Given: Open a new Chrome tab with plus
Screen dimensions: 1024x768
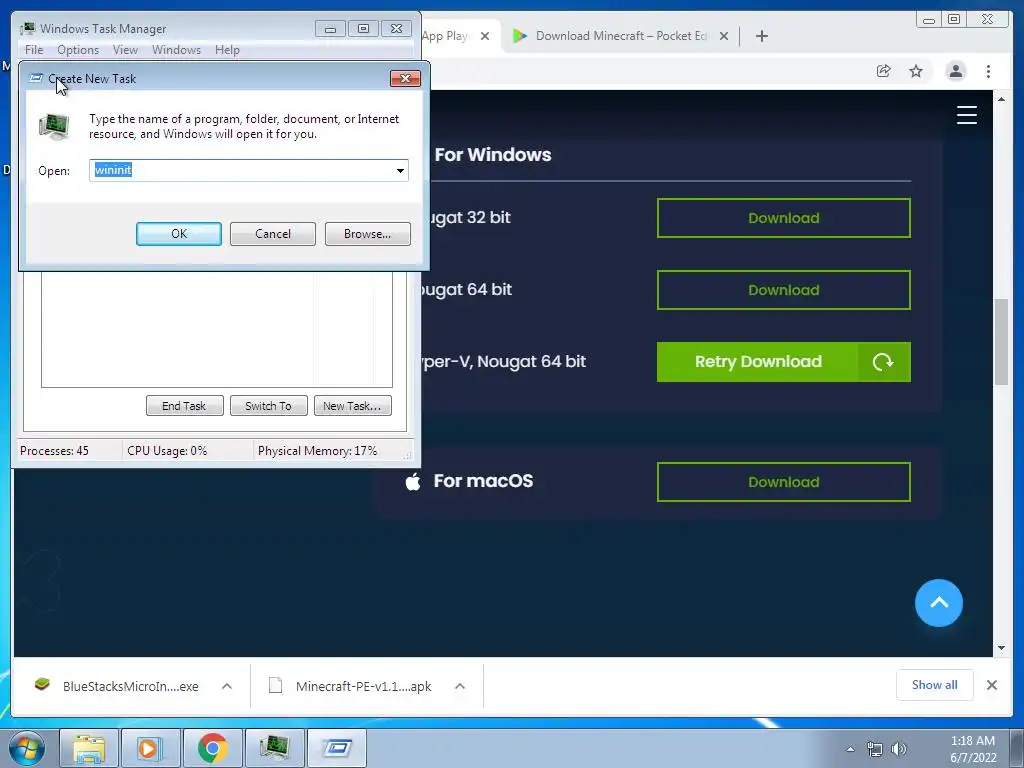Looking at the screenshot, I should pyautogui.click(x=761, y=36).
